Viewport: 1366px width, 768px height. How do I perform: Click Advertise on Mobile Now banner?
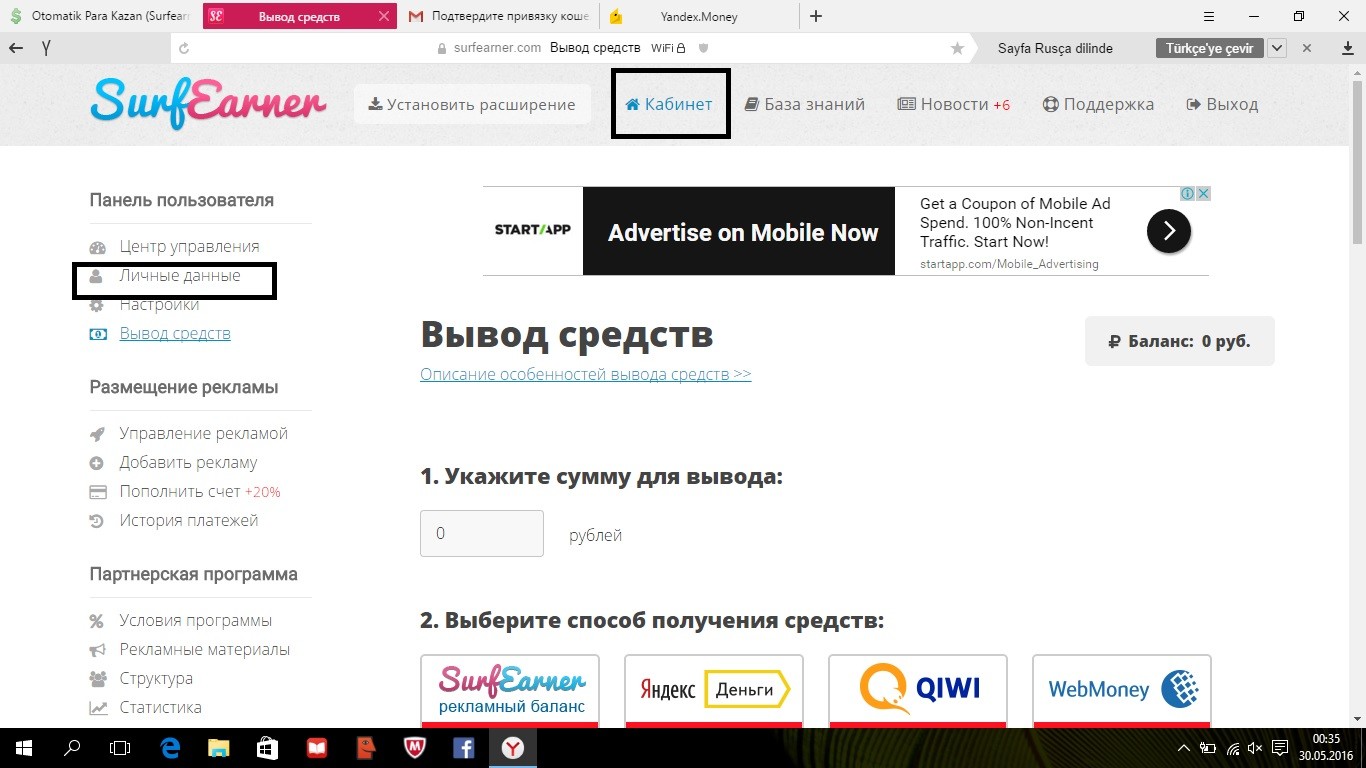739,232
